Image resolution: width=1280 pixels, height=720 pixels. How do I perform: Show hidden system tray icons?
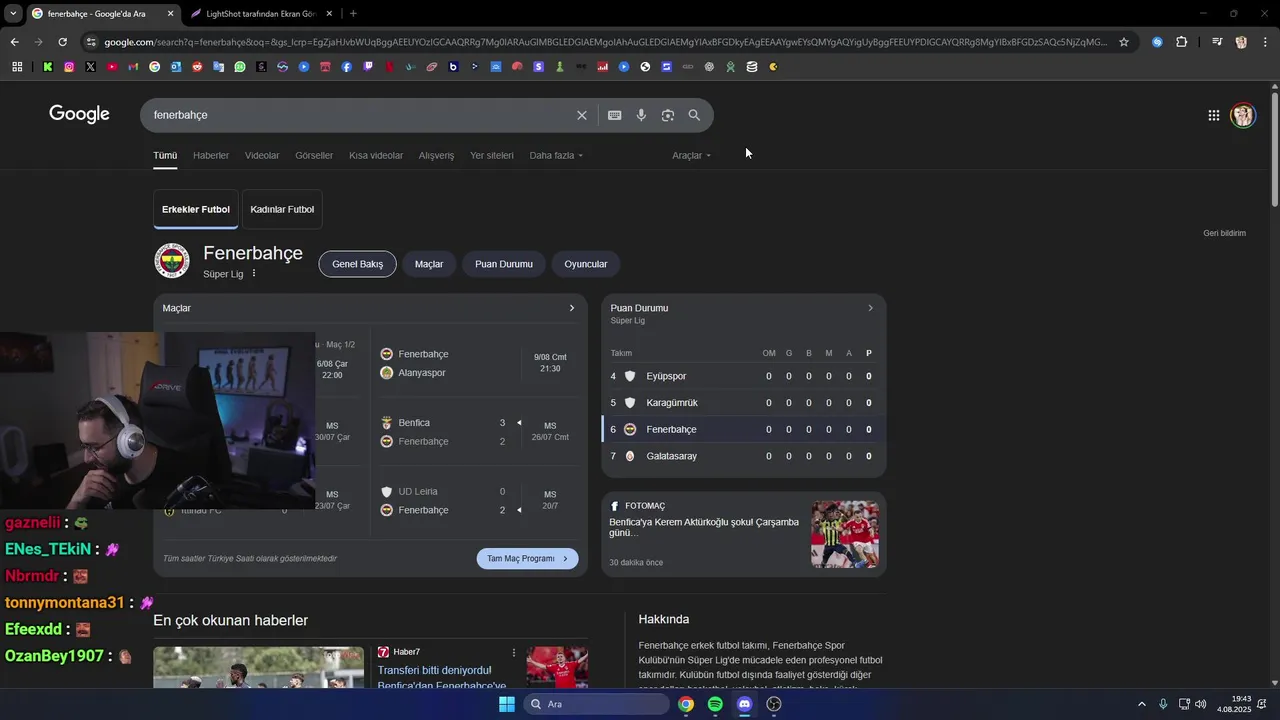point(1142,704)
